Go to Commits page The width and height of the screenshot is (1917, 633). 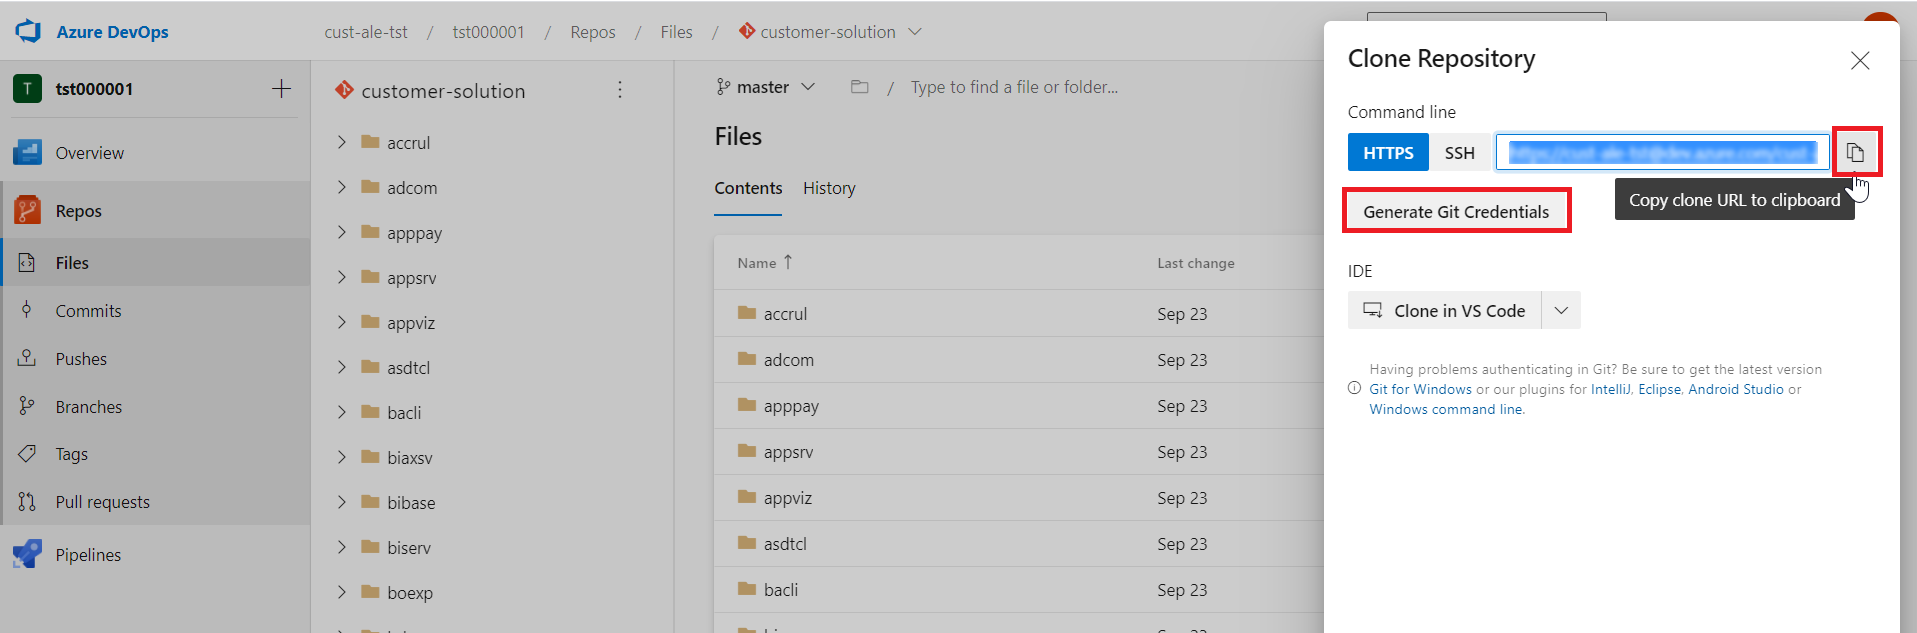pos(88,311)
